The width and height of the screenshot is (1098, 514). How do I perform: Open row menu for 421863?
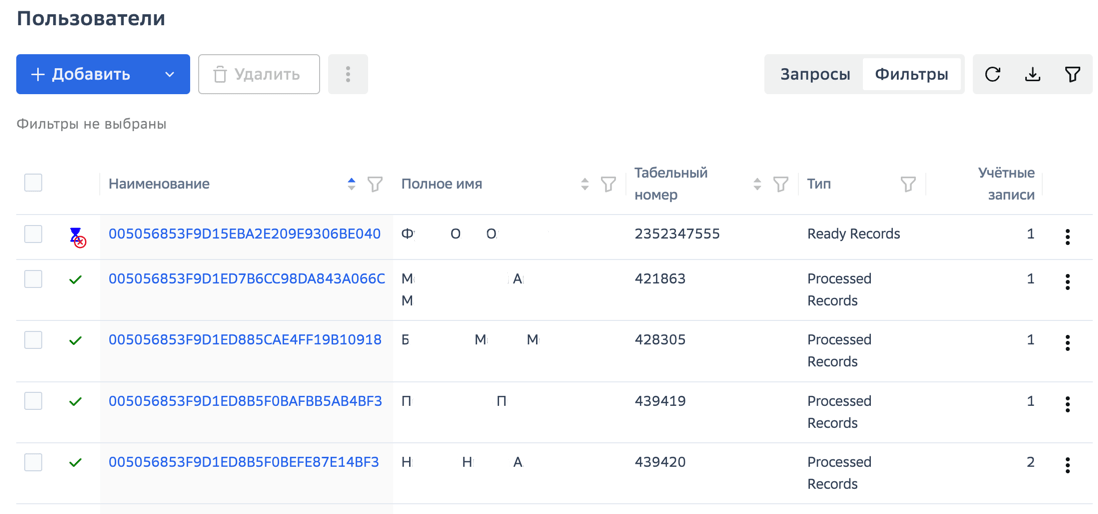point(1067,282)
